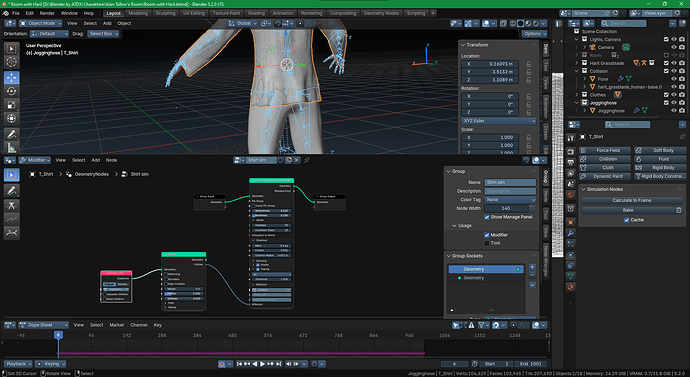
Task: Add Cloth physics
Action: click(x=605, y=168)
